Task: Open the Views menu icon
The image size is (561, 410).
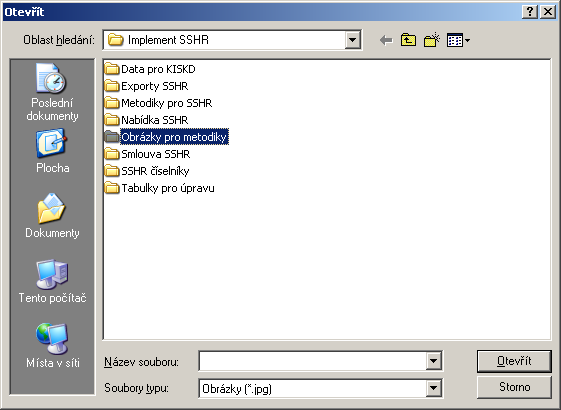Action: [x=458, y=40]
